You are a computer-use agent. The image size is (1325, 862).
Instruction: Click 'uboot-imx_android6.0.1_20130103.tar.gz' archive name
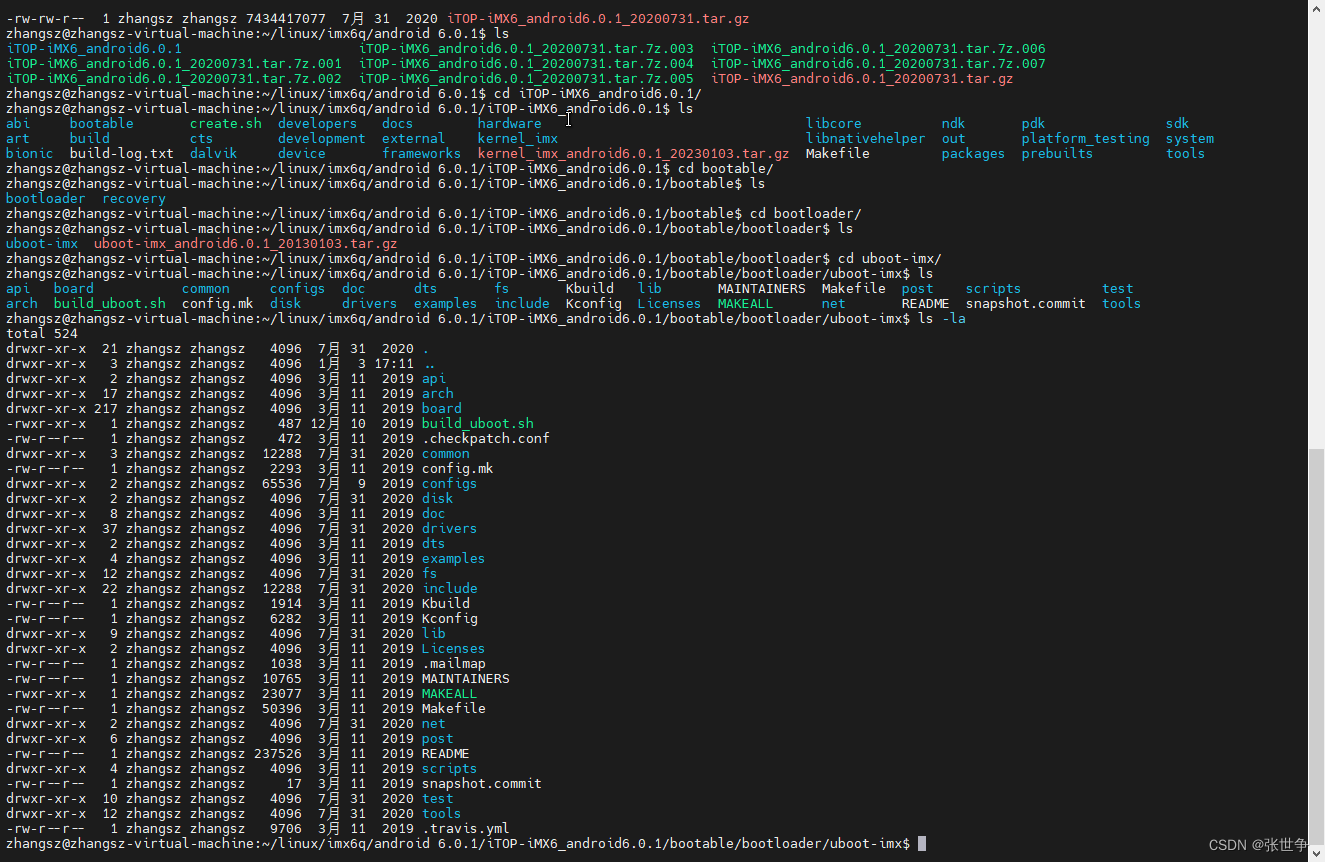click(x=246, y=244)
